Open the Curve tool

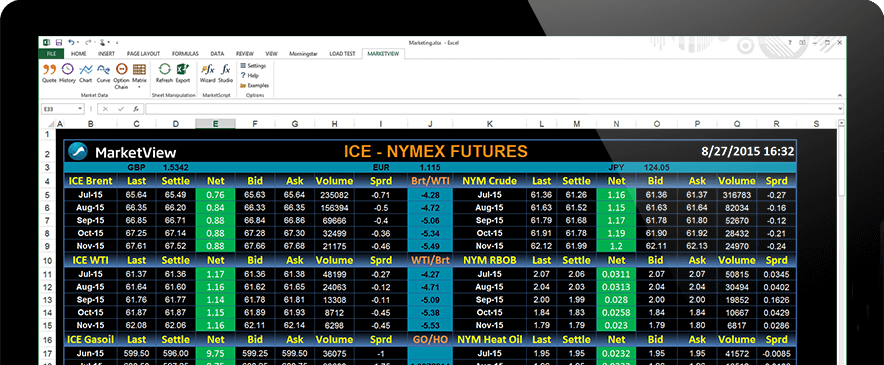pyautogui.click(x=103, y=73)
